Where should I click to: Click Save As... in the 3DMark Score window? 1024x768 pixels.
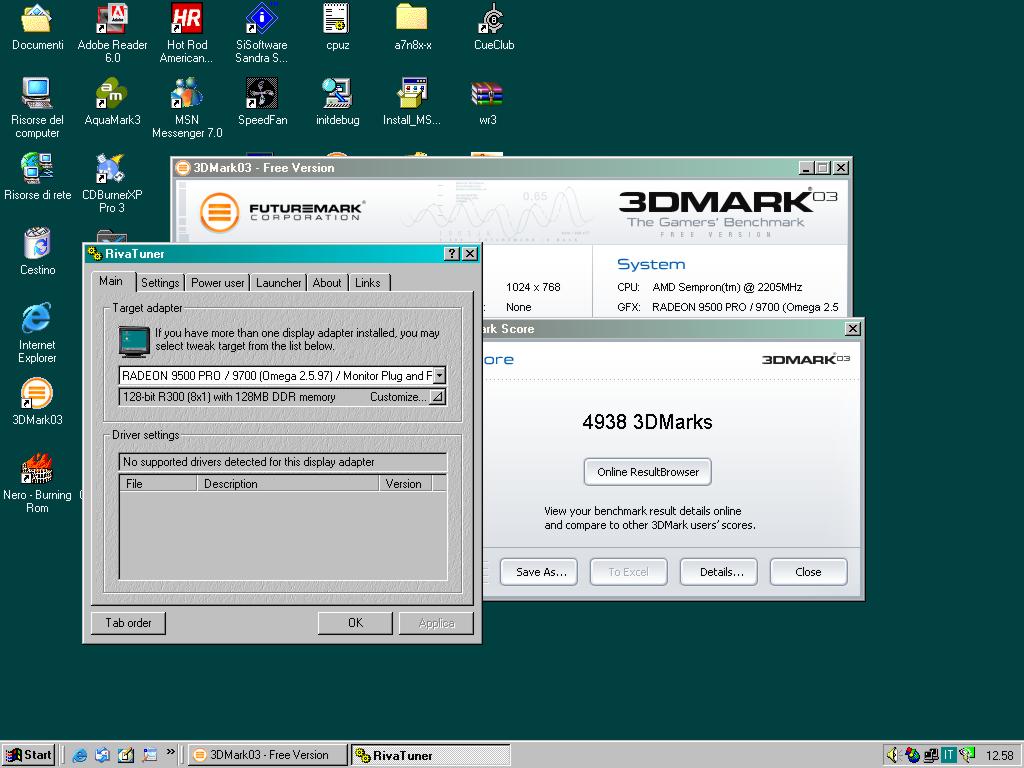(x=539, y=572)
